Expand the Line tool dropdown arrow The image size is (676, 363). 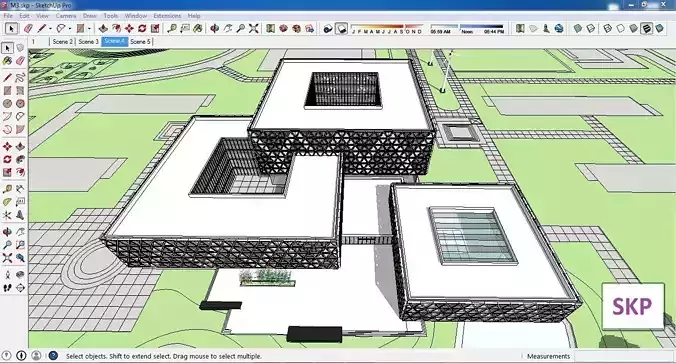[x=50, y=29]
